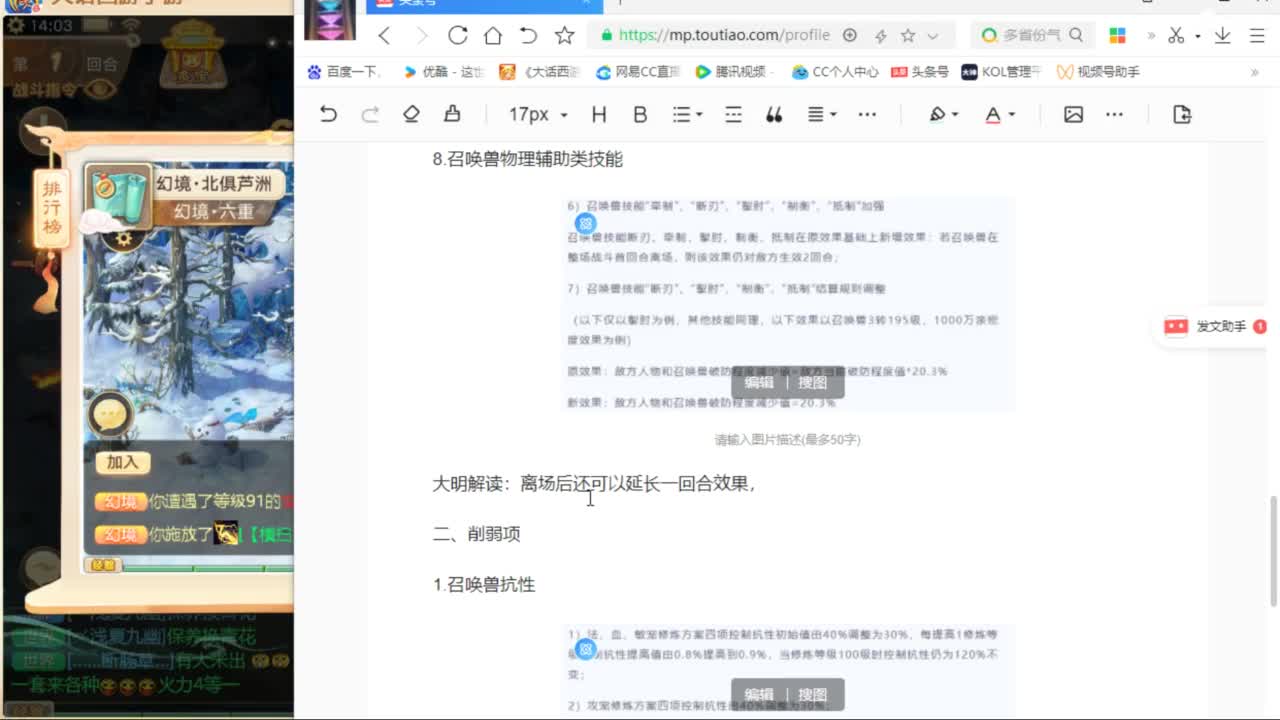Click the lightning speed-mode icon

[880, 36]
